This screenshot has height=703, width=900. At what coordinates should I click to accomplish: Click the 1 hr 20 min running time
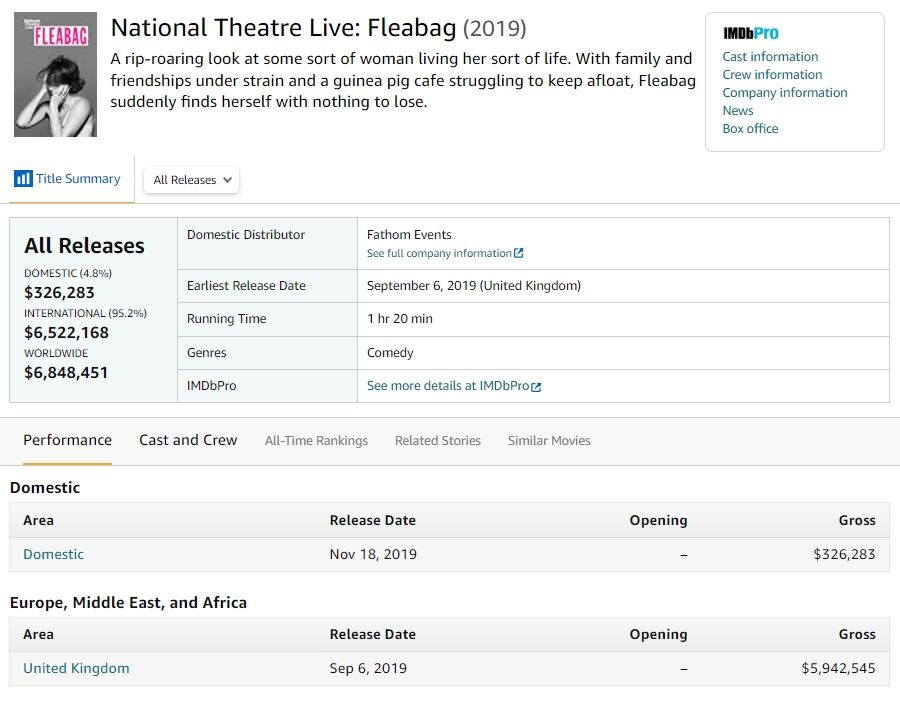tap(399, 319)
